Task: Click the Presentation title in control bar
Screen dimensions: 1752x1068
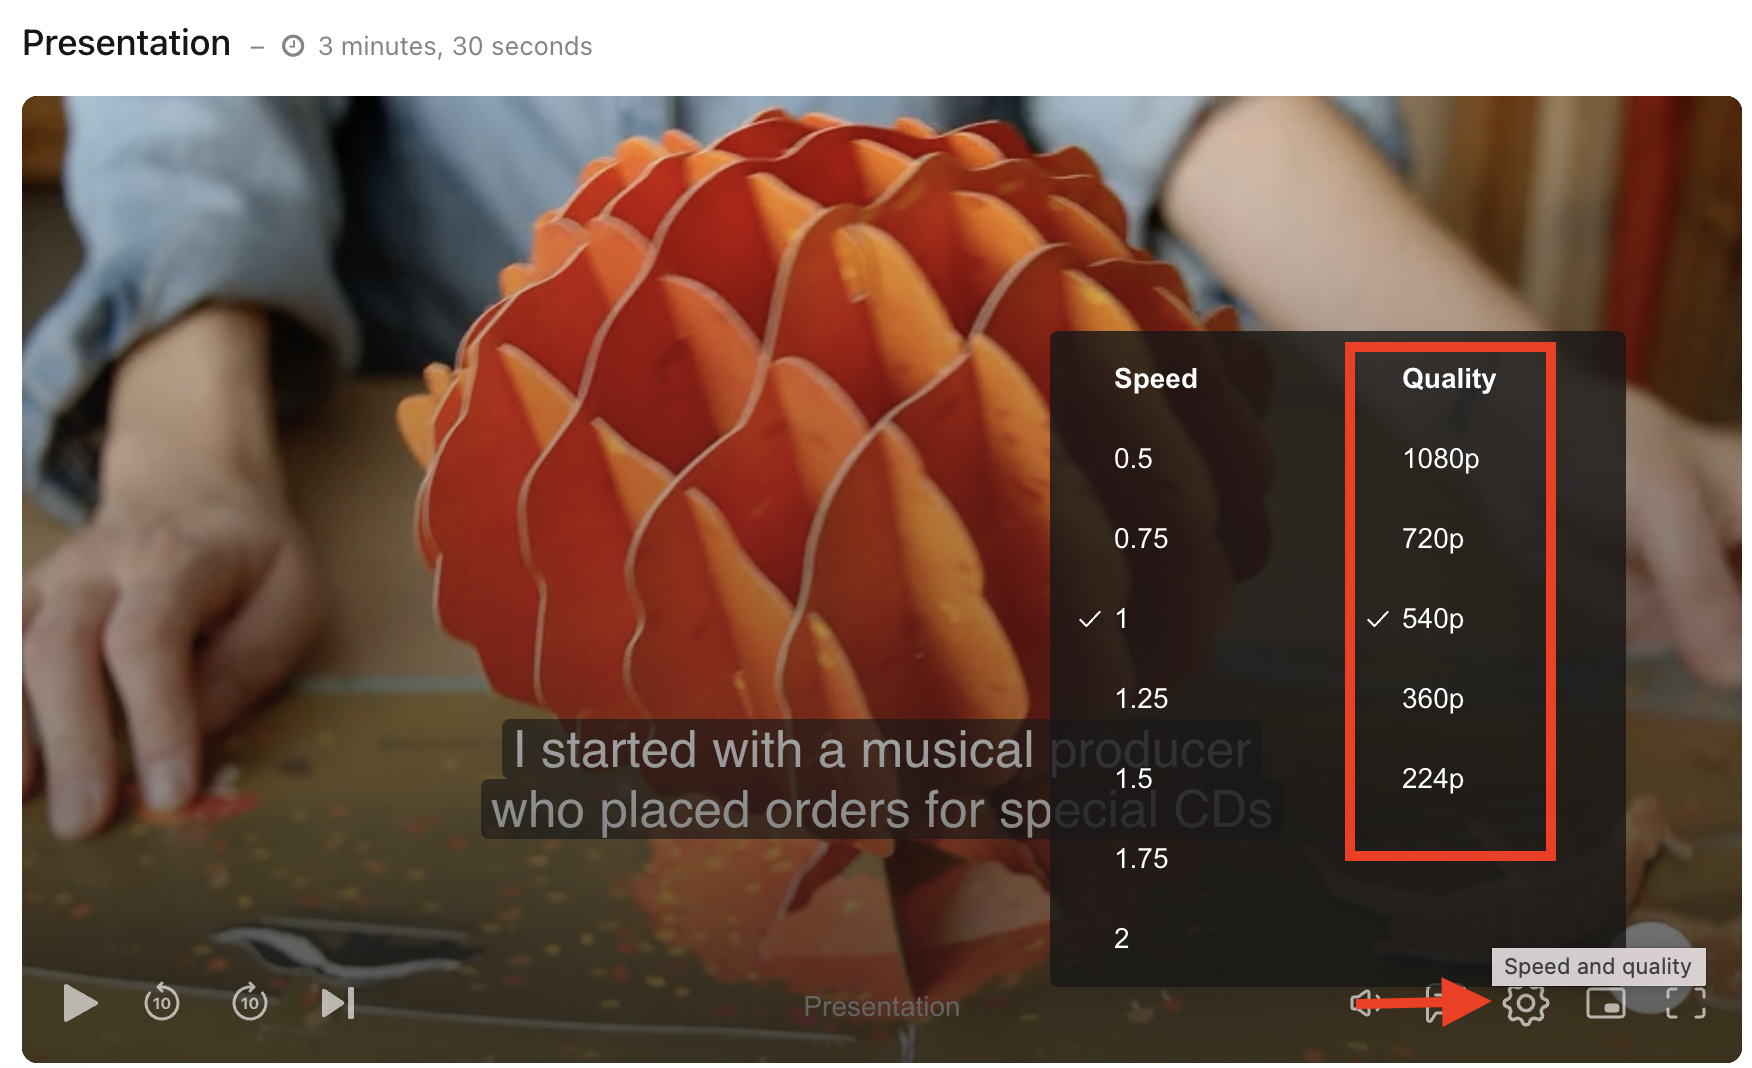Action: click(x=881, y=1006)
